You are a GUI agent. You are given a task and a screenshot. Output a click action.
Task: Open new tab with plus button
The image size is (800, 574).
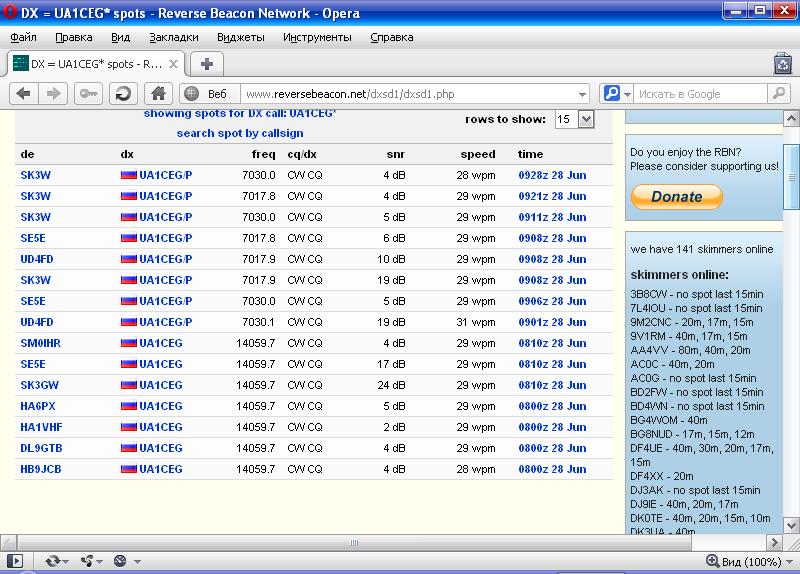(207, 63)
